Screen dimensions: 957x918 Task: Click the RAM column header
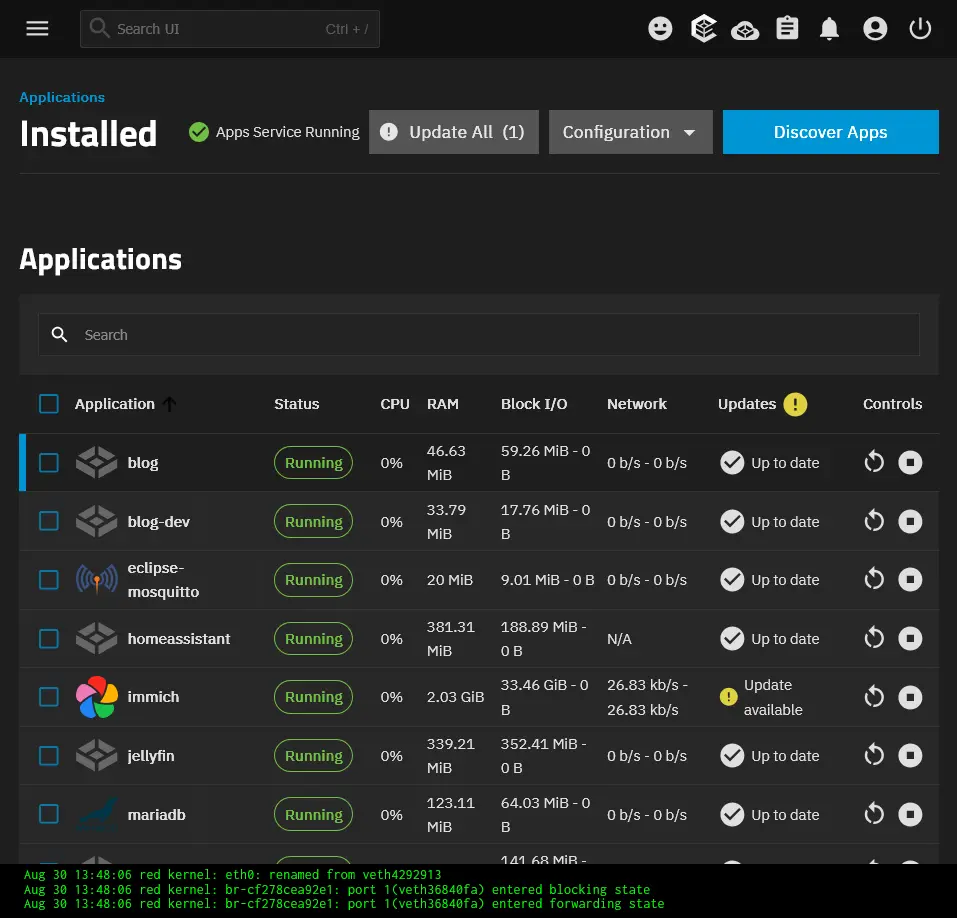442,404
